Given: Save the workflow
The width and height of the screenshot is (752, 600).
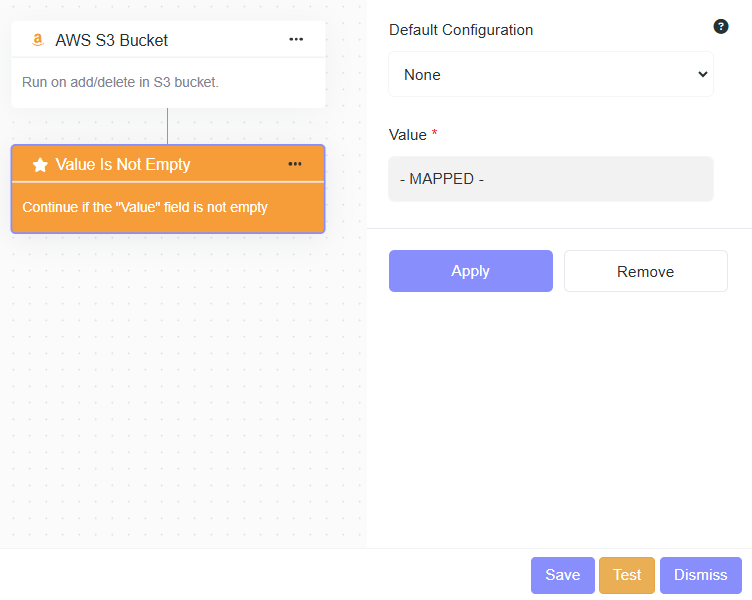Looking at the screenshot, I should [x=562, y=575].
